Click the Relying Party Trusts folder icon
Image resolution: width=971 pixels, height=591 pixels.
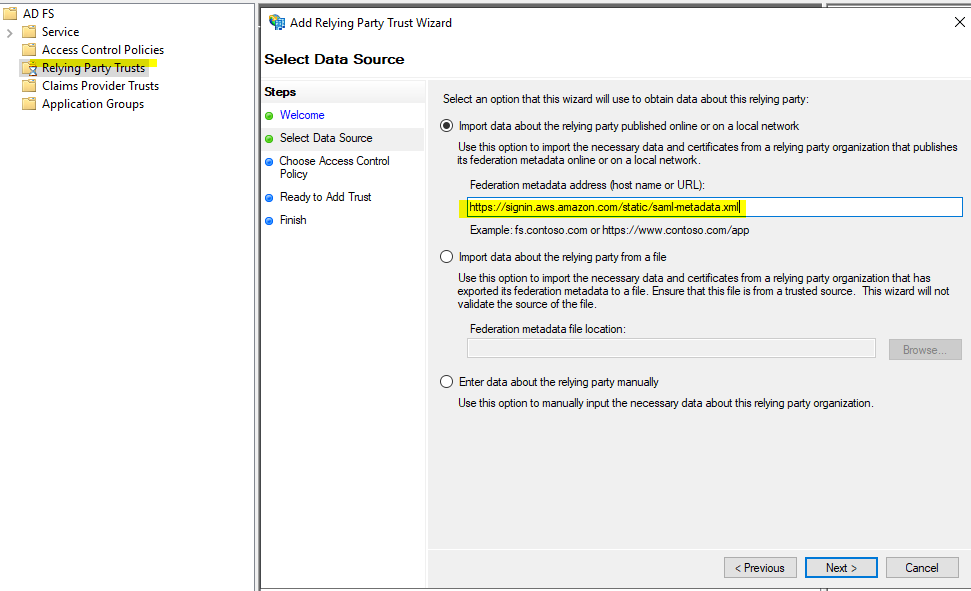coord(29,68)
